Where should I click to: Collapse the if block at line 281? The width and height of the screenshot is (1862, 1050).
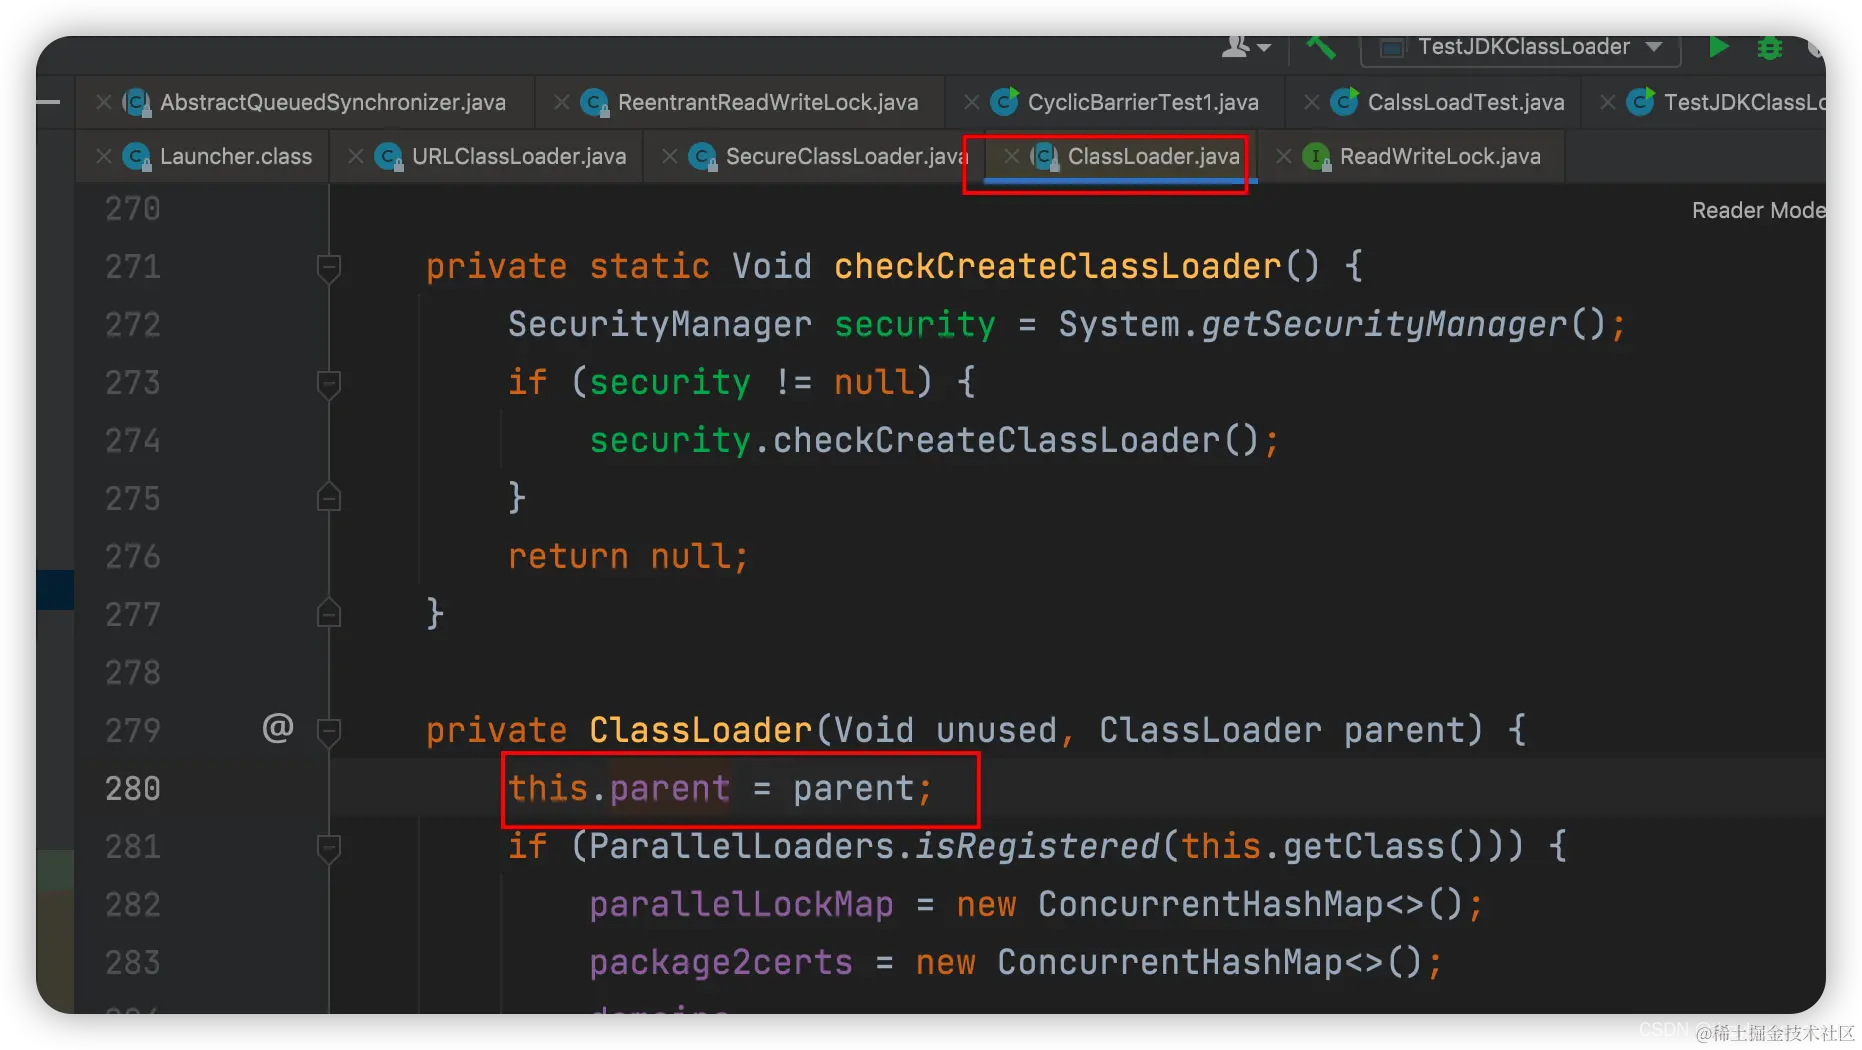(328, 847)
